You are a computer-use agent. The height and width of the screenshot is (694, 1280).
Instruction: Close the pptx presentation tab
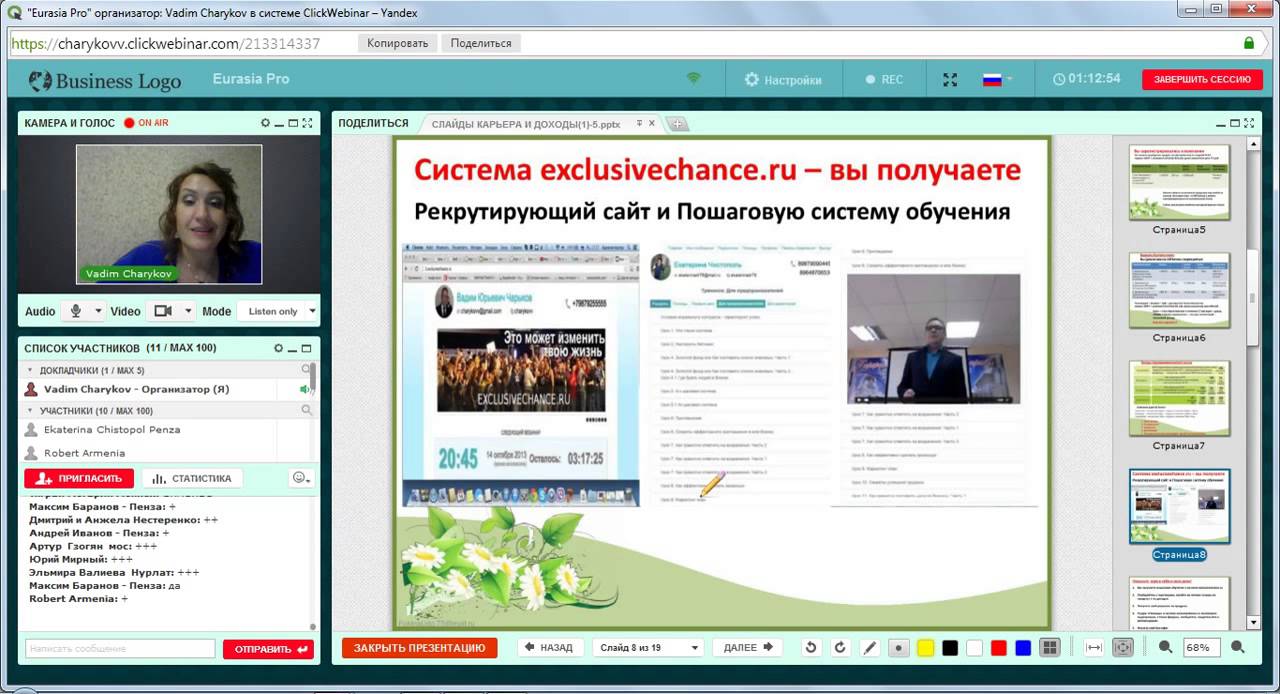(652, 123)
